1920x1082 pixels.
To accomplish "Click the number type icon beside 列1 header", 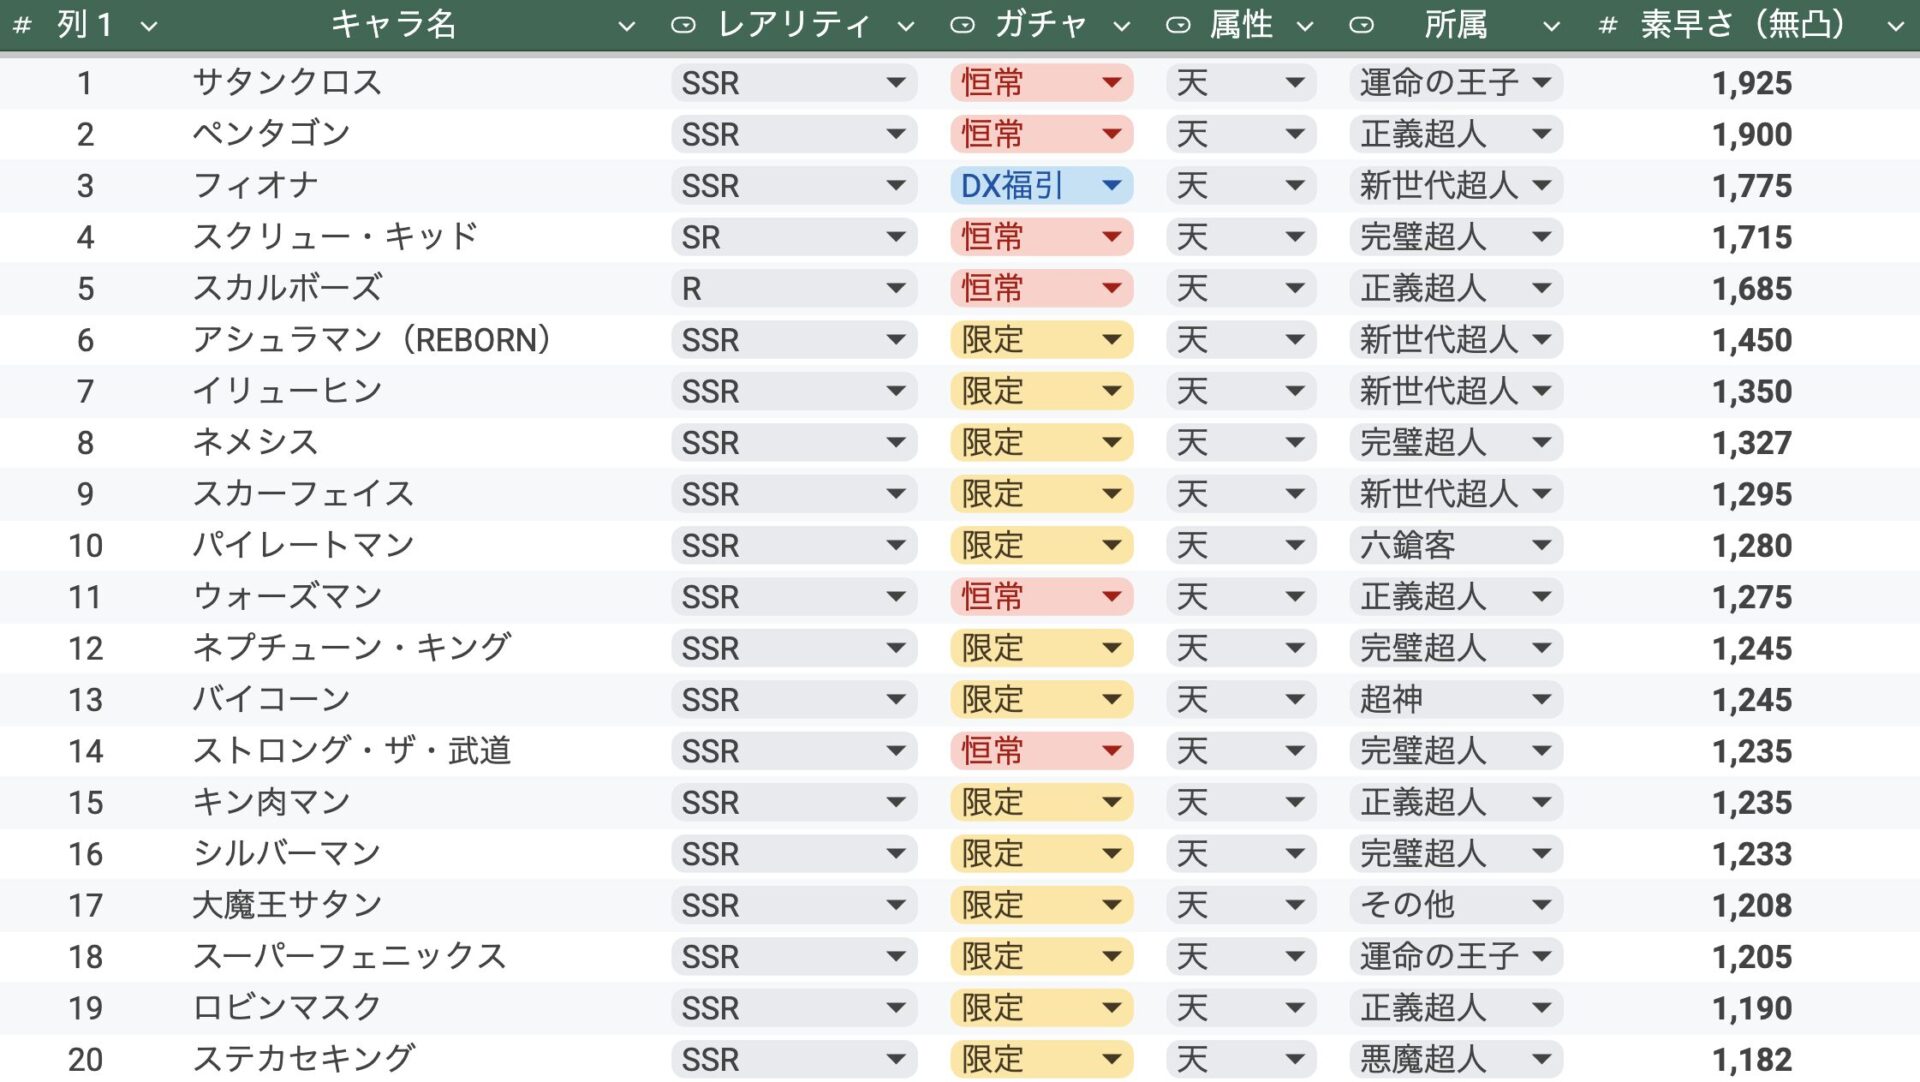I will (21, 26).
